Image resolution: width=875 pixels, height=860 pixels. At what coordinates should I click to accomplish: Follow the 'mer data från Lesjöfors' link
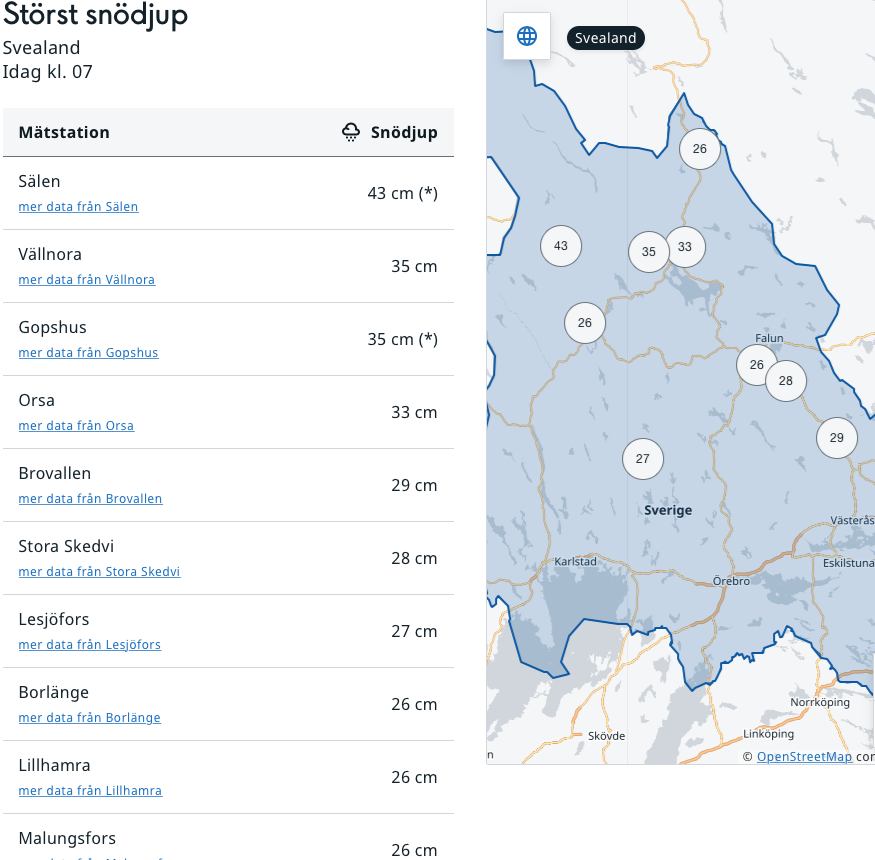coord(90,645)
